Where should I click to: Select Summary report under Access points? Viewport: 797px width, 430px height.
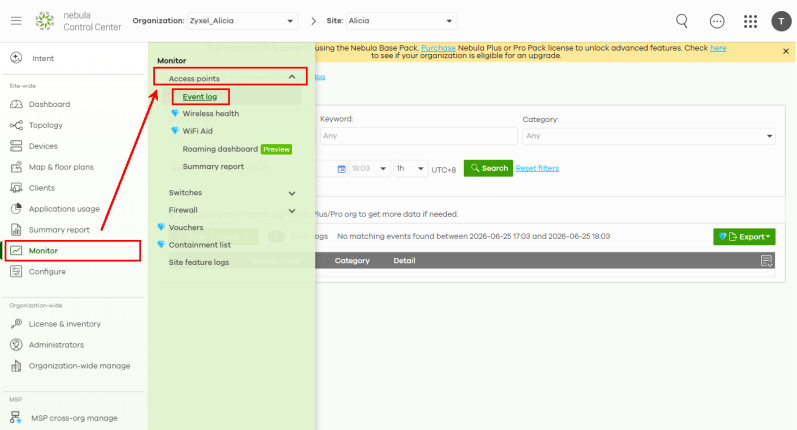213,166
